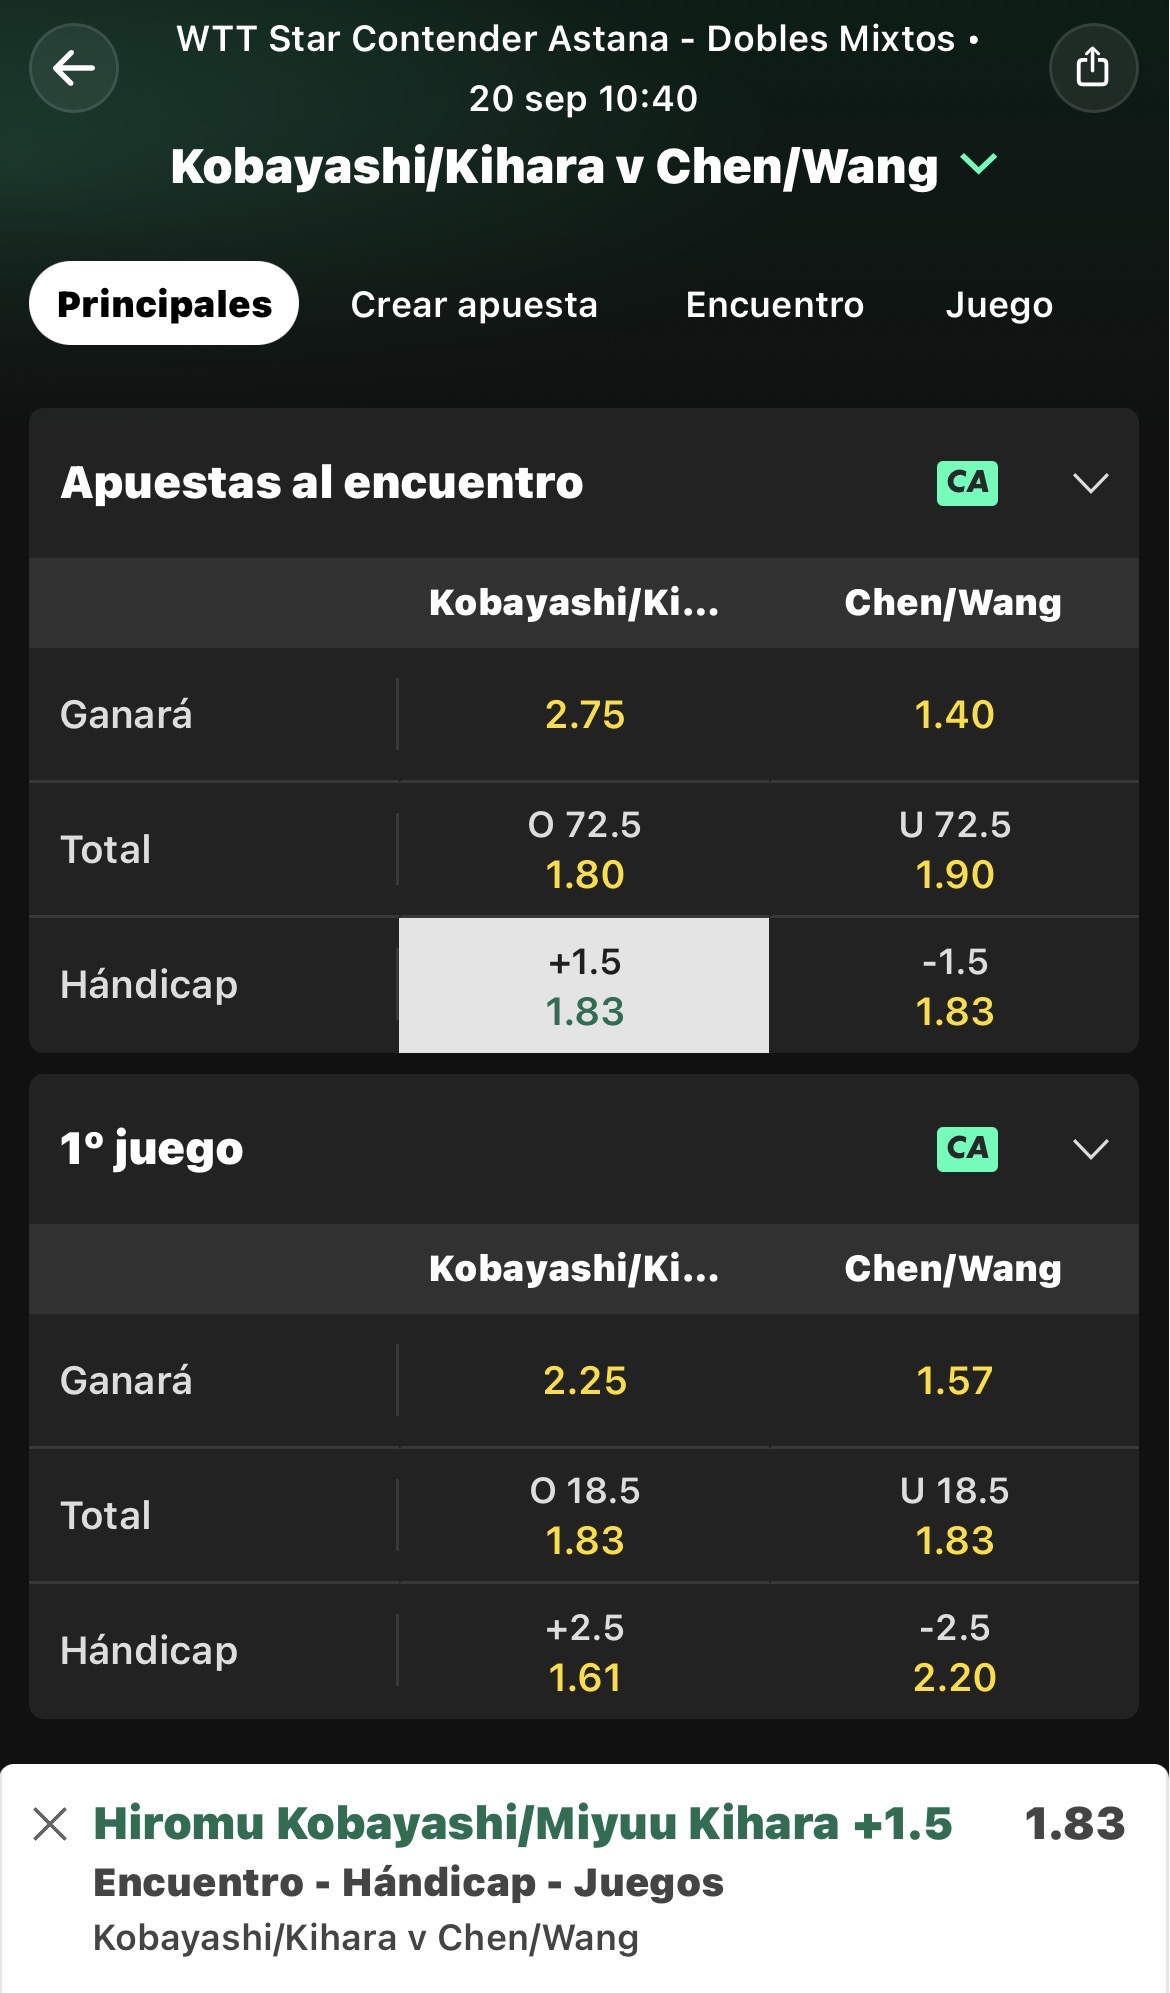Remove the Kobayashi/Kihara +1.5 selection with X

click(x=50, y=1823)
